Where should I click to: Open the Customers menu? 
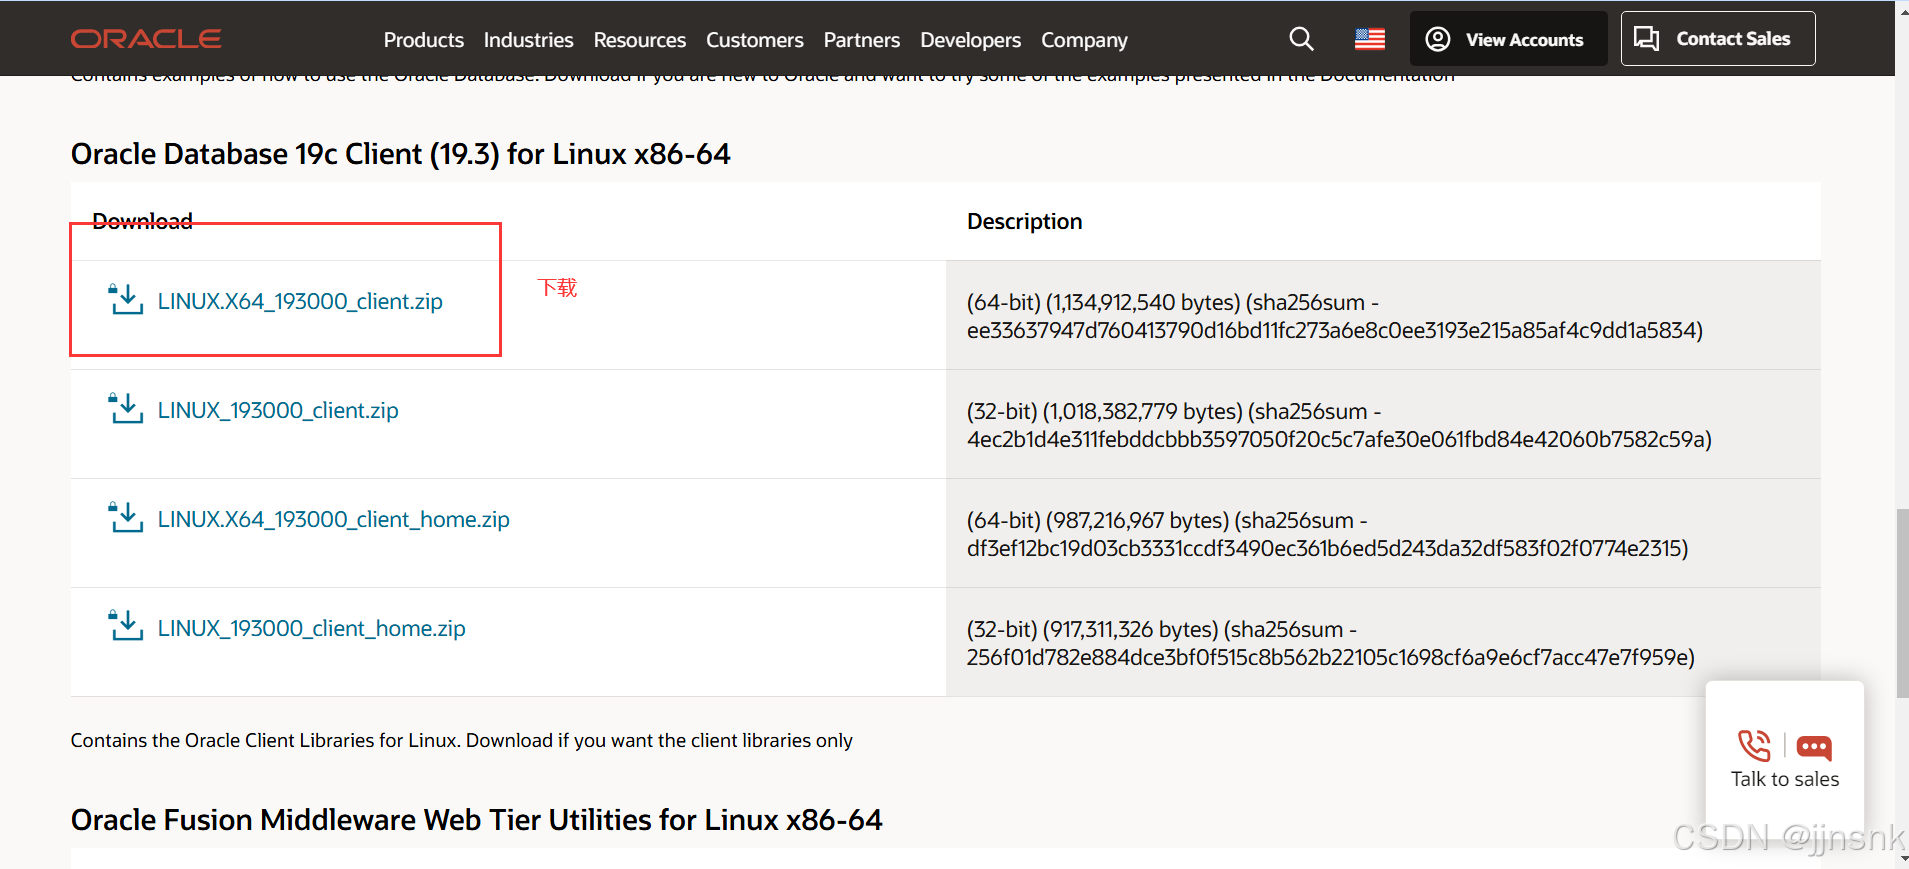tap(754, 40)
